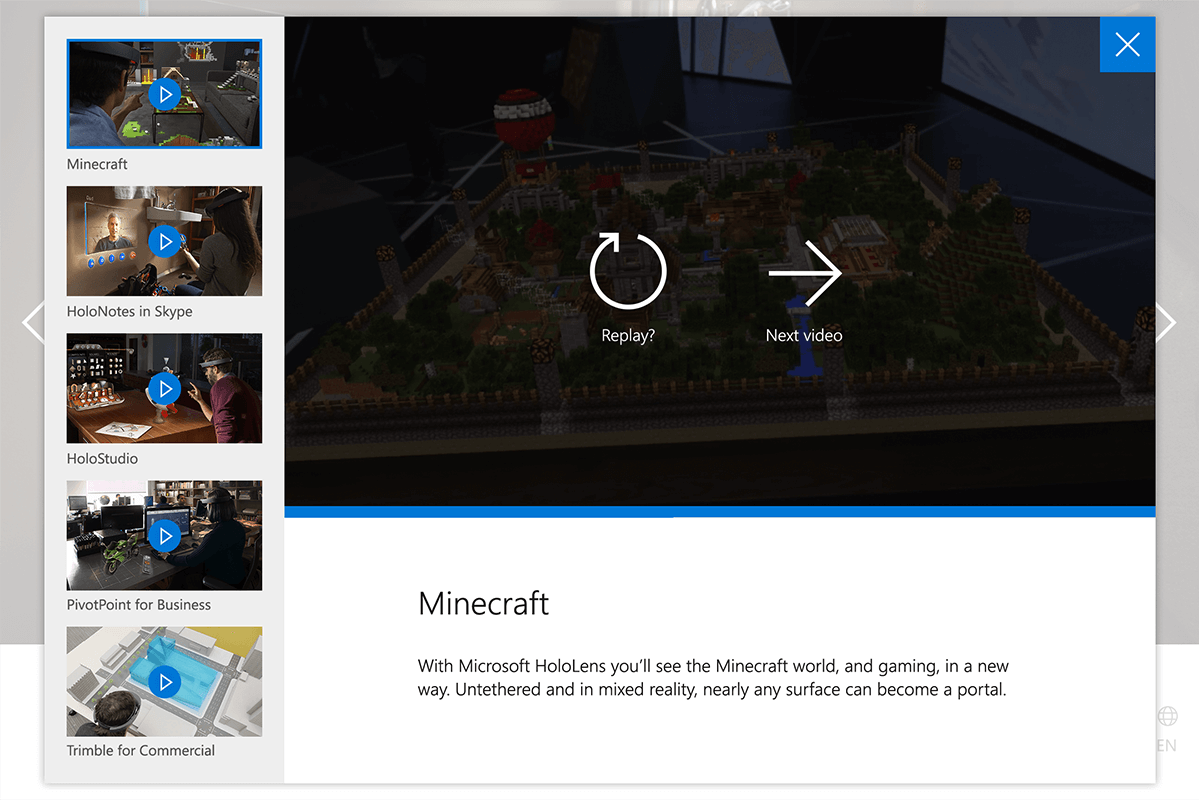Select the Trimble for Commercial label
This screenshot has height=800, width=1199.
click(141, 751)
